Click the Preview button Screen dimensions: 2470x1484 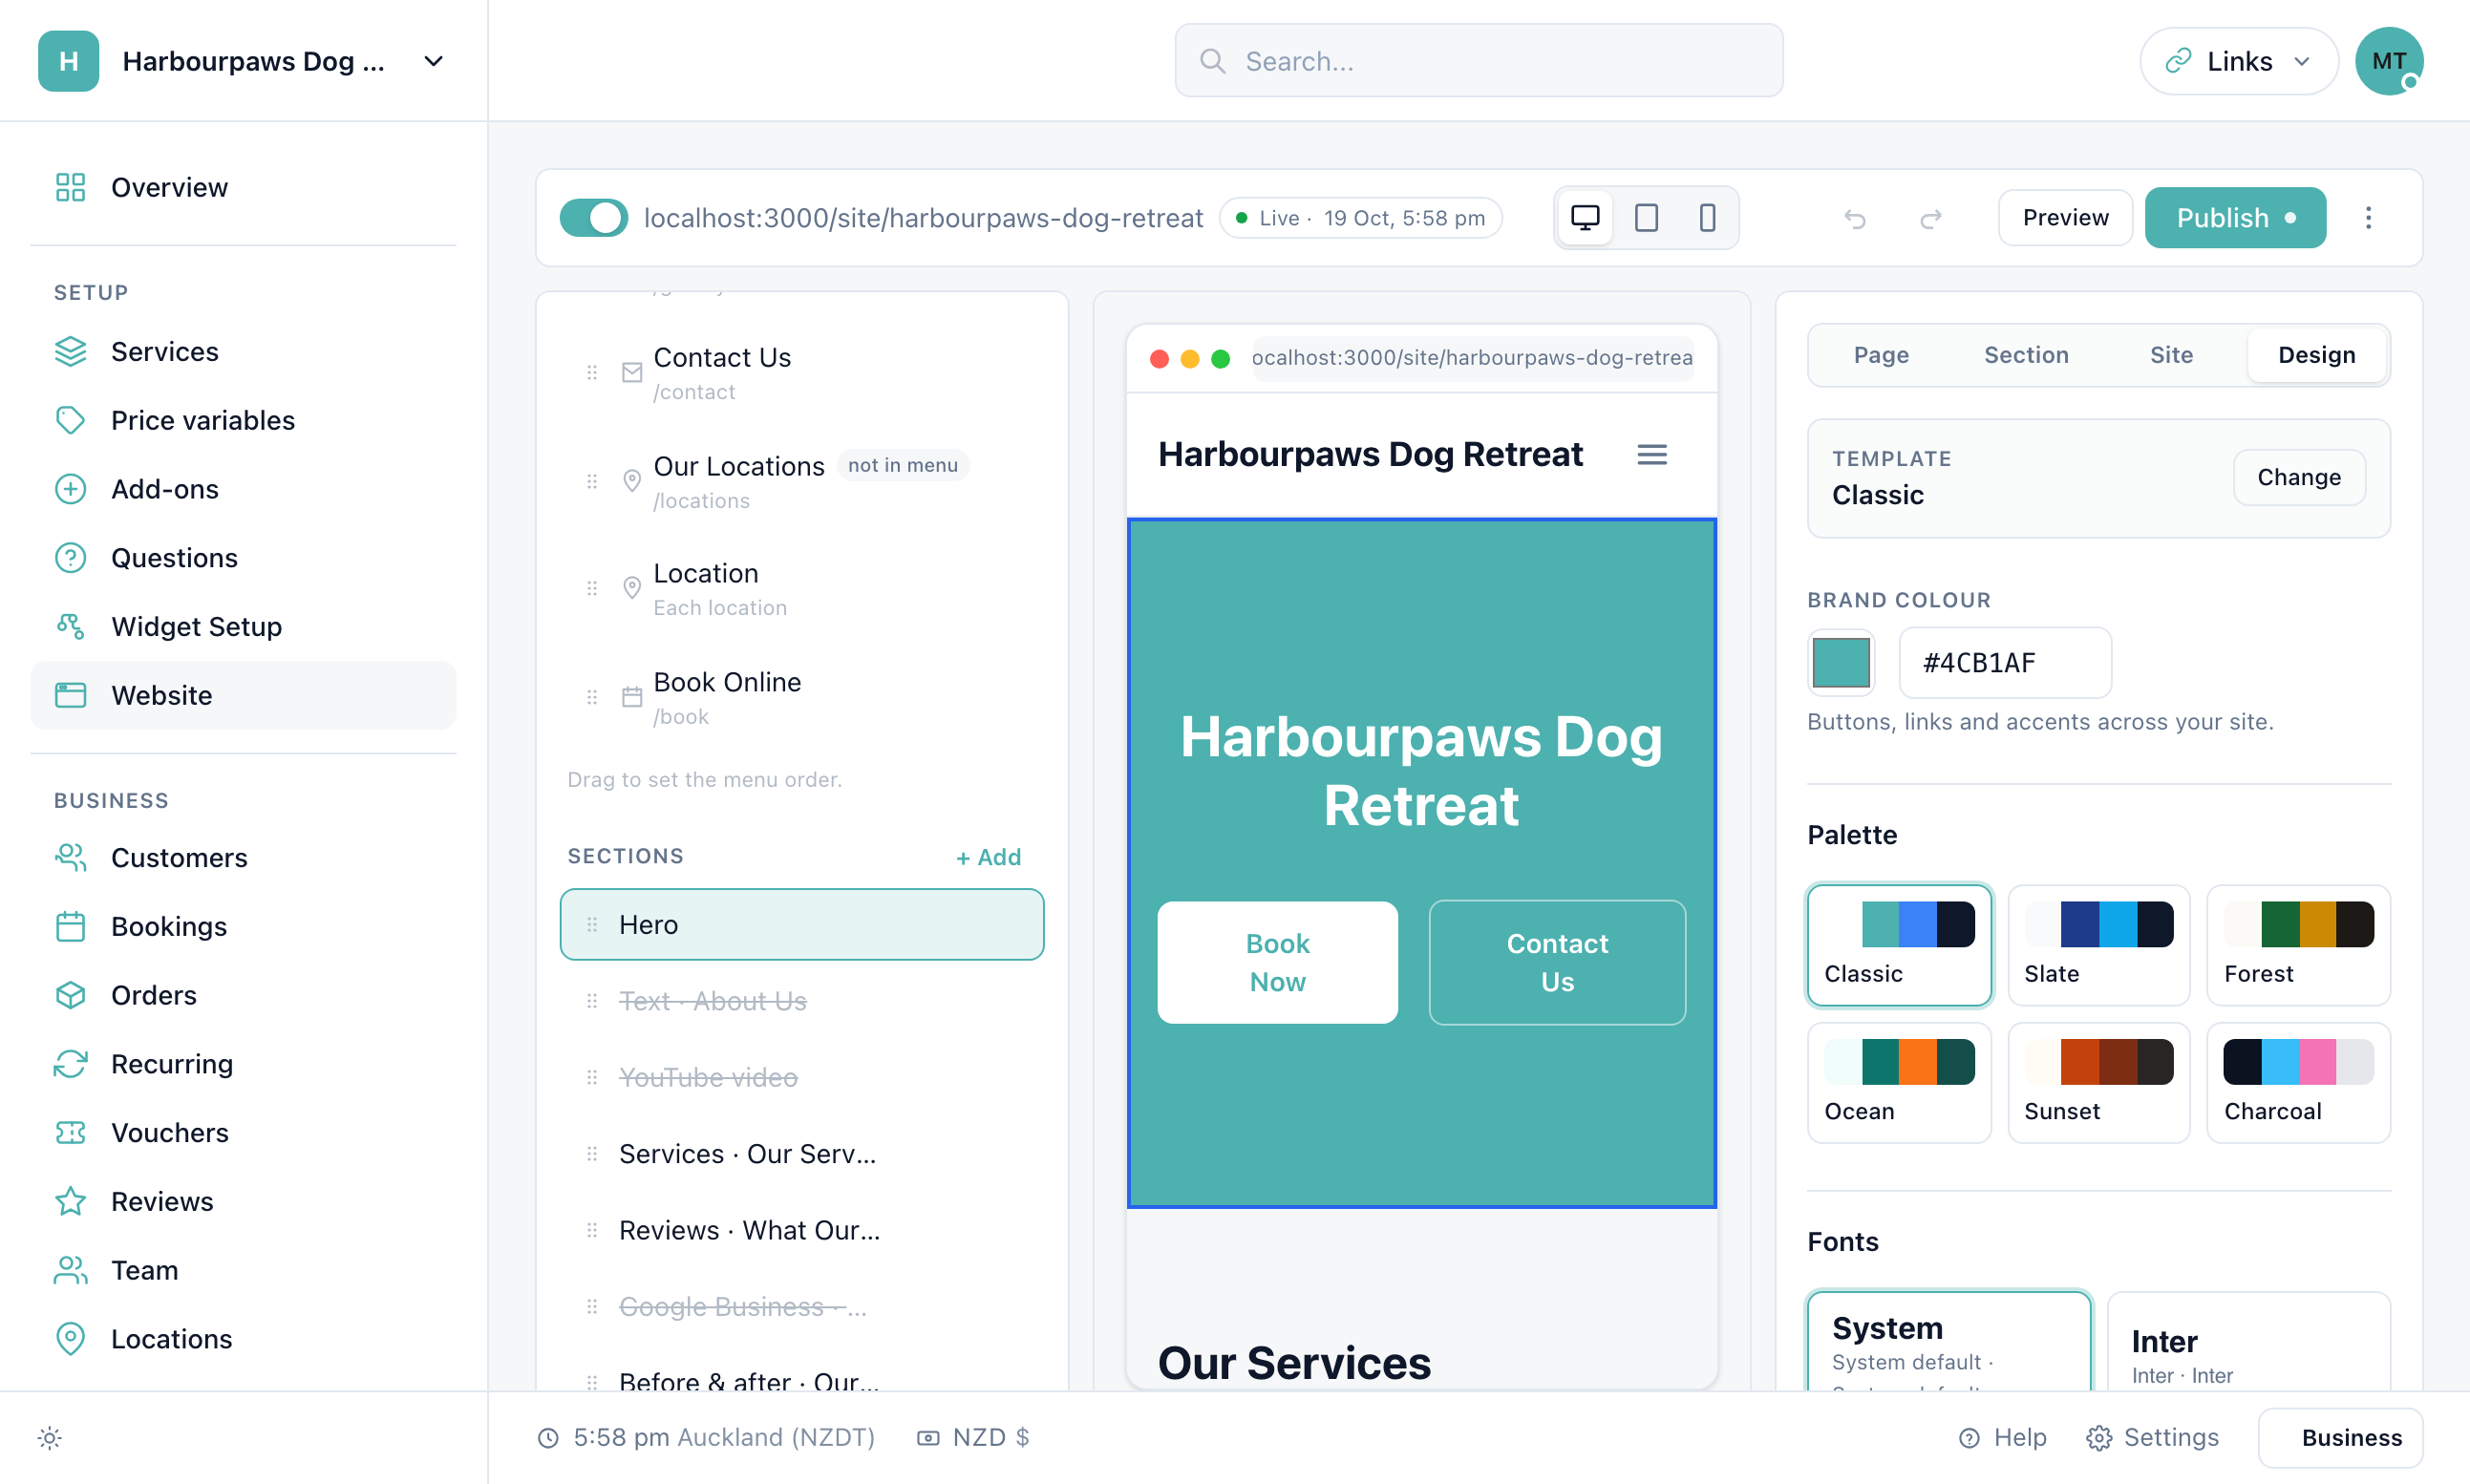(2065, 218)
